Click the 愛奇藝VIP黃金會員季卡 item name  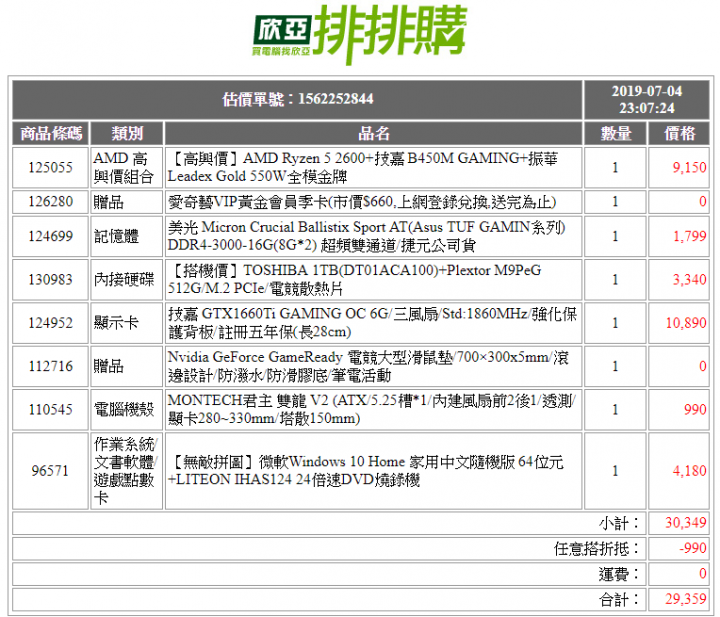tap(361, 202)
